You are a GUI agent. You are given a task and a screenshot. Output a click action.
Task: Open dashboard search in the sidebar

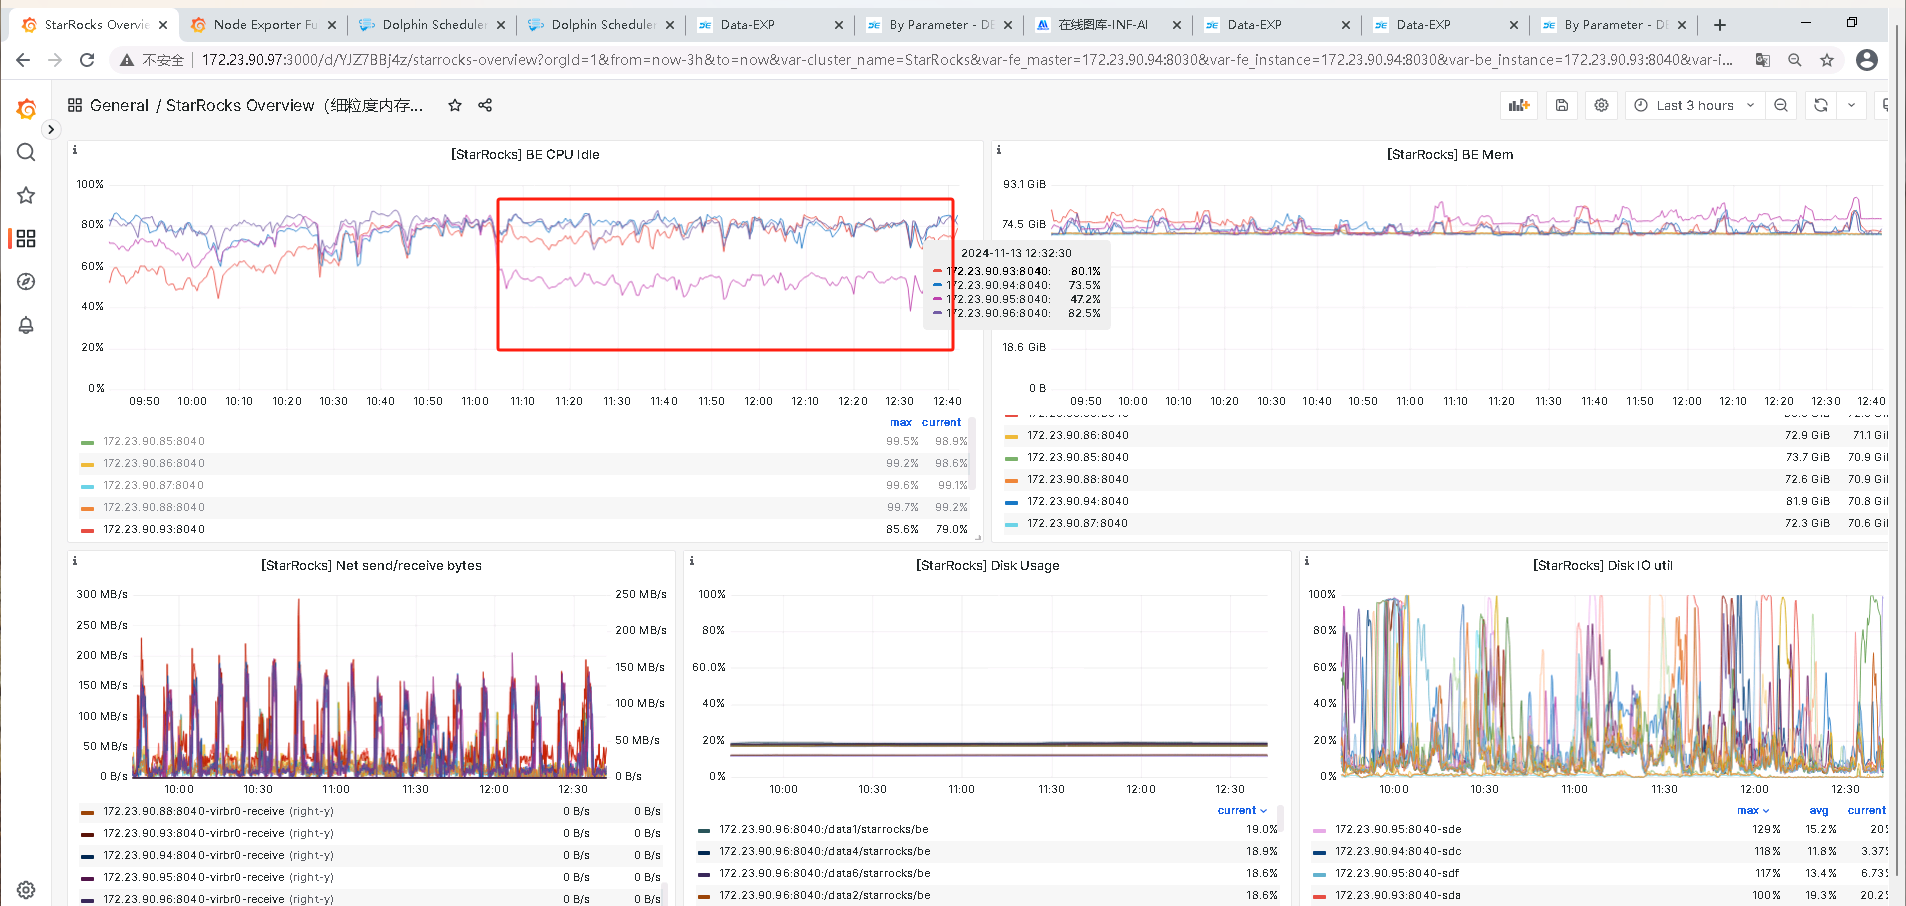pos(26,152)
